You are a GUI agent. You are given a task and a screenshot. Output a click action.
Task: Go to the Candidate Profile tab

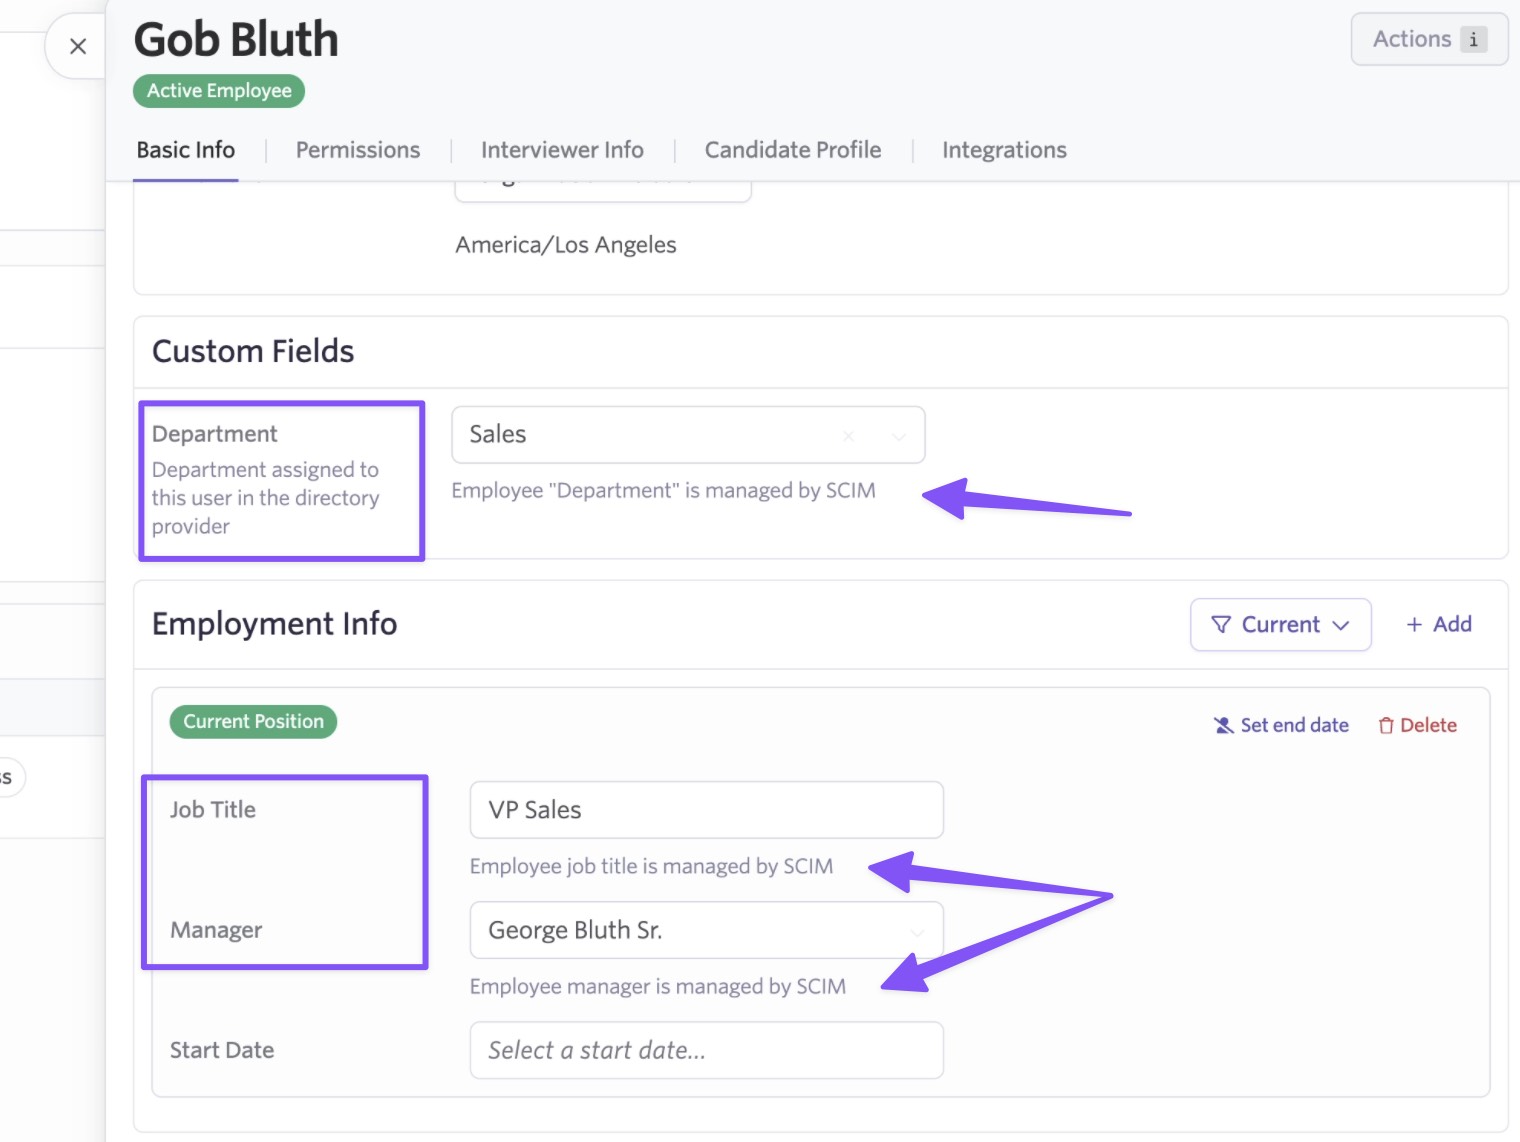[792, 150]
